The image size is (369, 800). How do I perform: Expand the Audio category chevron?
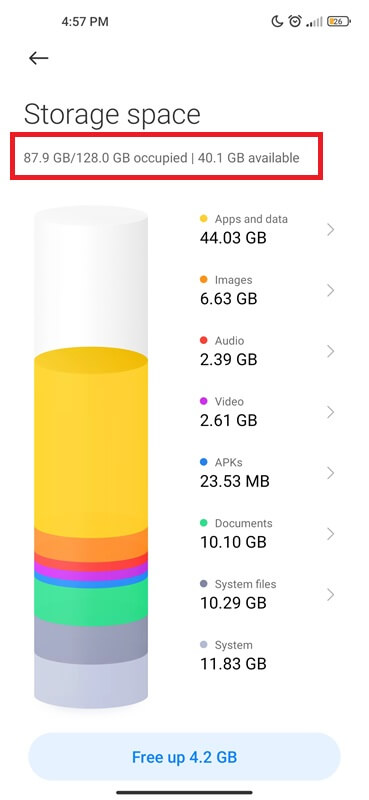coord(330,351)
